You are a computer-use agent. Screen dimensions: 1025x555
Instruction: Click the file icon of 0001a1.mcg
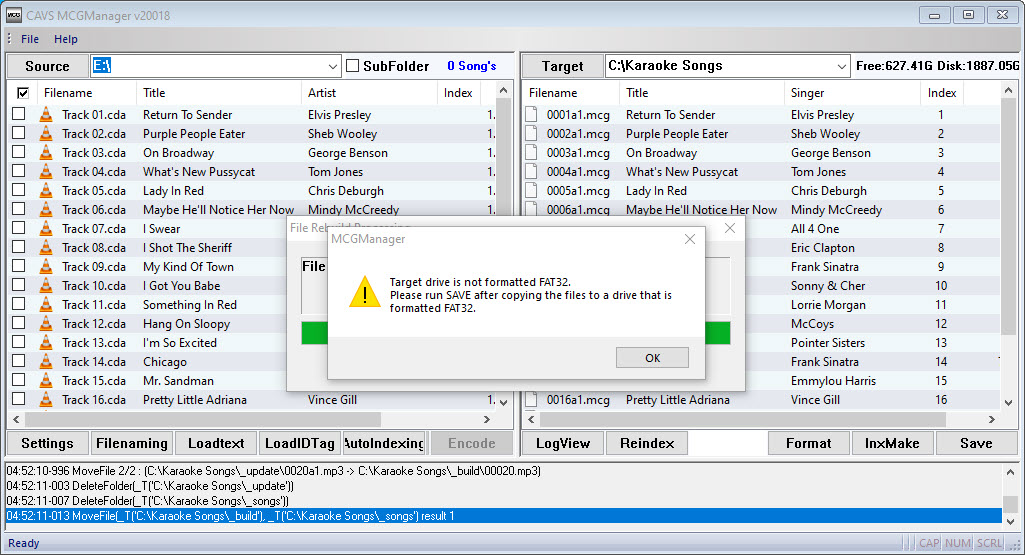tap(531, 114)
